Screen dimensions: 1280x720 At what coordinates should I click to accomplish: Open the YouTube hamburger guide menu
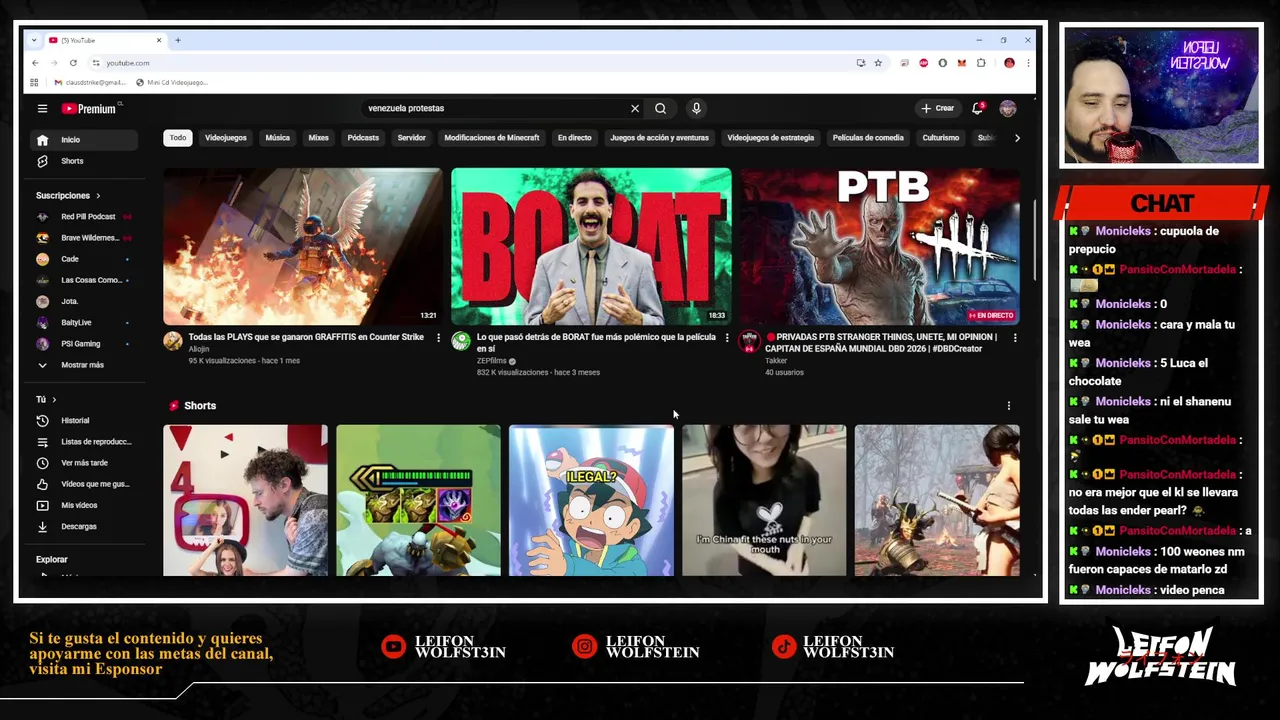42,108
